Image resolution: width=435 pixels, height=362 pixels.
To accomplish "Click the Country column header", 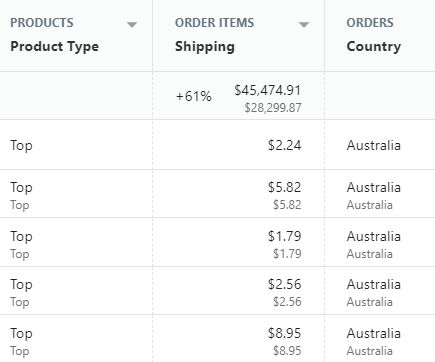I will [x=374, y=47].
